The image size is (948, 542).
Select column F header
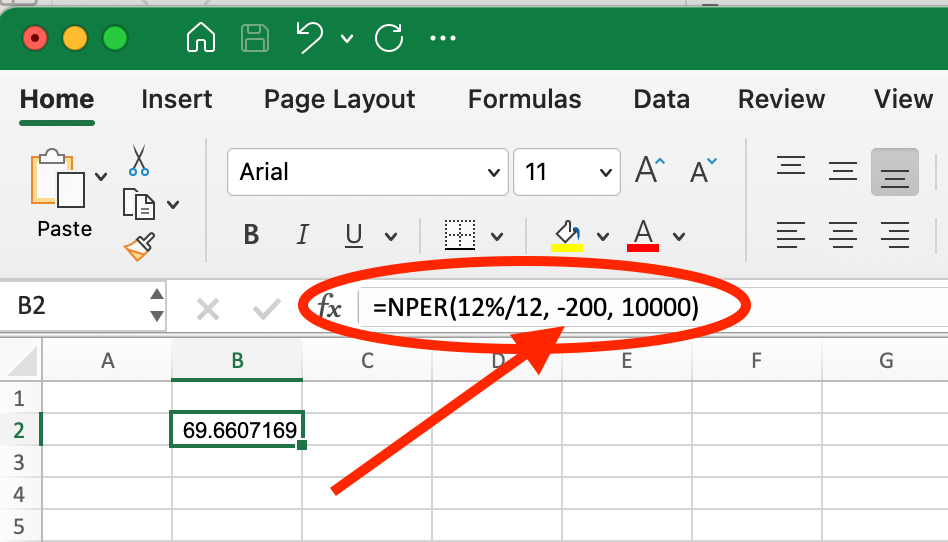click(756, 361)
